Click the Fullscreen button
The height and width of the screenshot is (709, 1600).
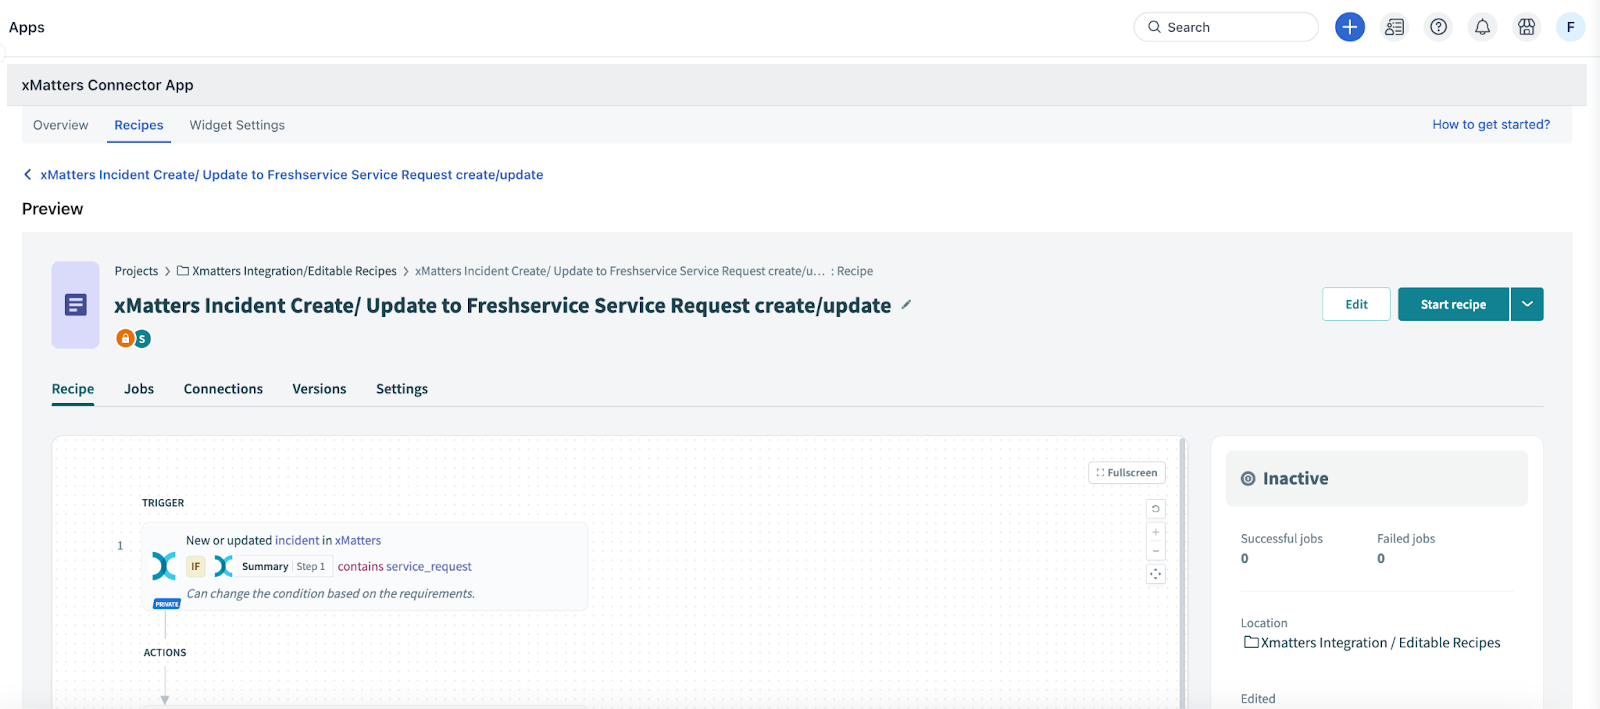pos(1127,473)
